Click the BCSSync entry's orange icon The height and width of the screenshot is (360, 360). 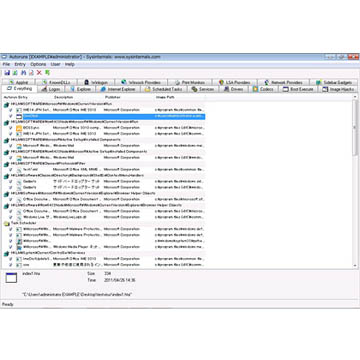click(x=19, y=128)
